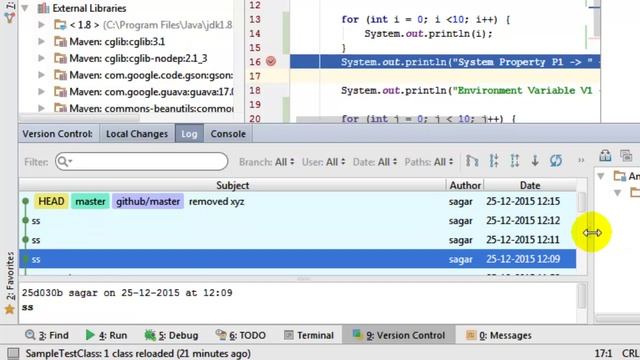640x360 pixels.
Task: Click the Author column header
Action: tap(465, 185)
